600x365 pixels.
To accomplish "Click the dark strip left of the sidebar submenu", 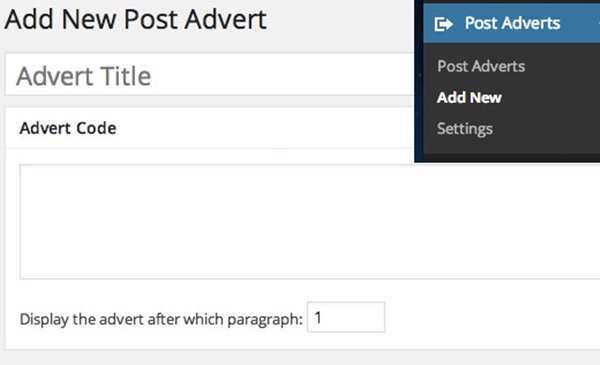I will [x=419, y=99].
